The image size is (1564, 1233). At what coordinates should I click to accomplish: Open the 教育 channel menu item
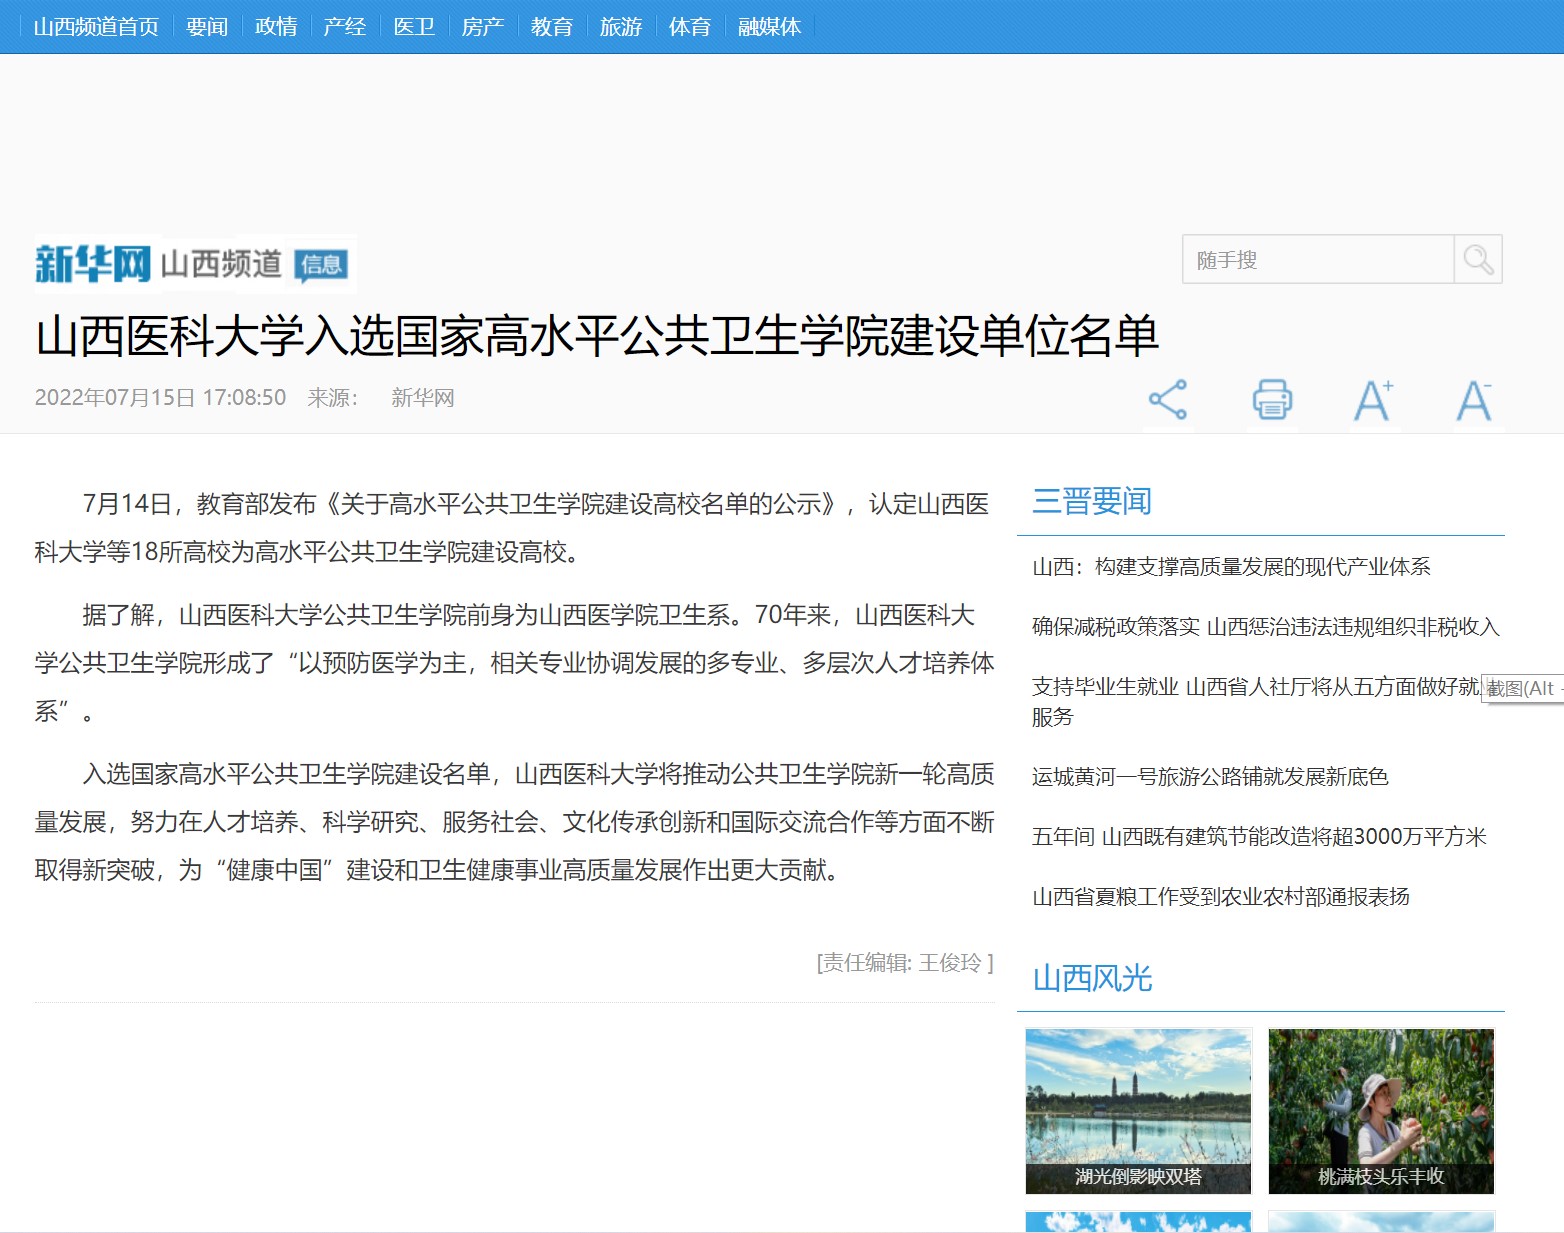click(552, 27)
